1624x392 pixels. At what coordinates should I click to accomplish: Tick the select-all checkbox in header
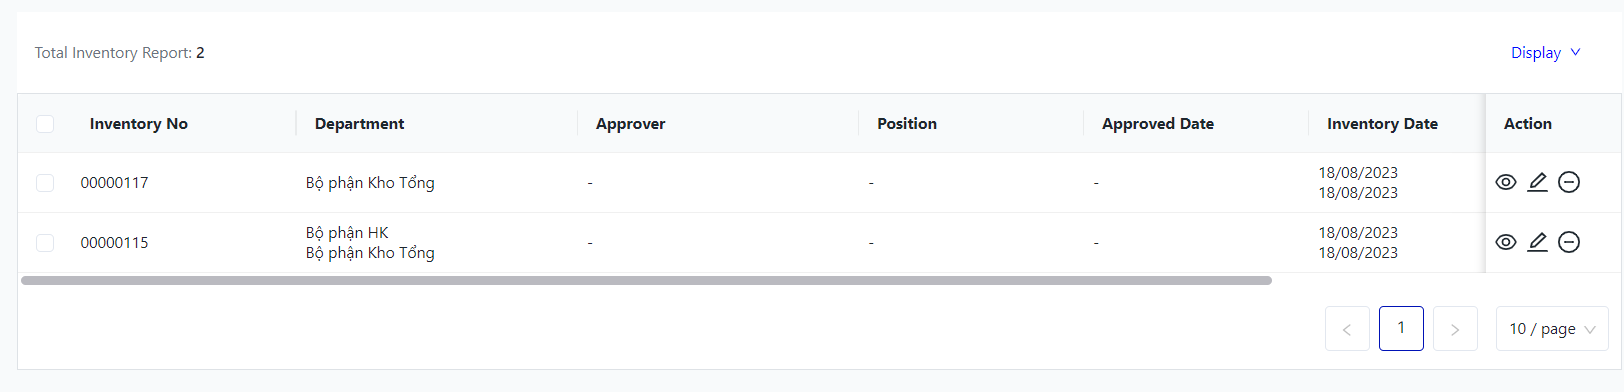click(x=45, y=124)
